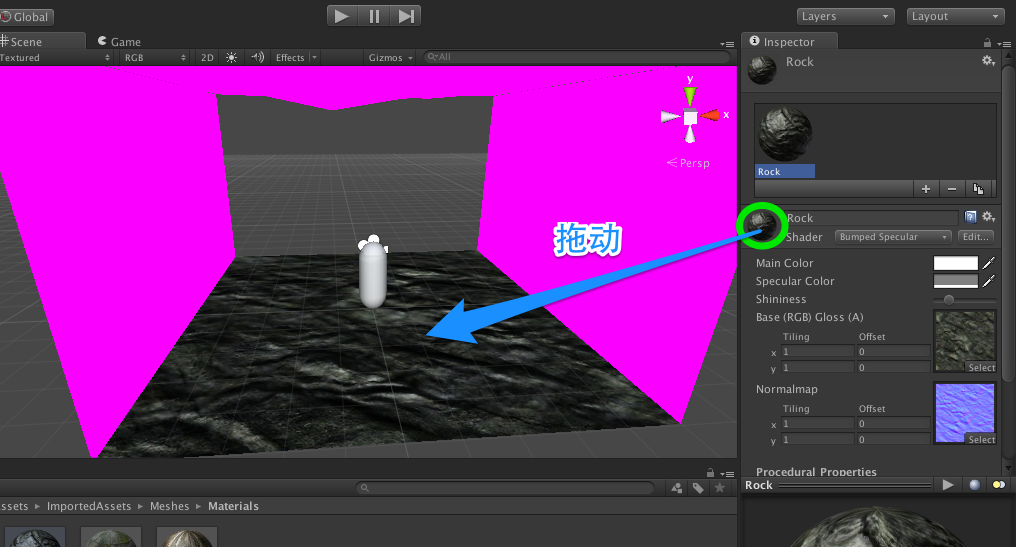
Task: Click the Project panel search field
Action: point(505,487)
